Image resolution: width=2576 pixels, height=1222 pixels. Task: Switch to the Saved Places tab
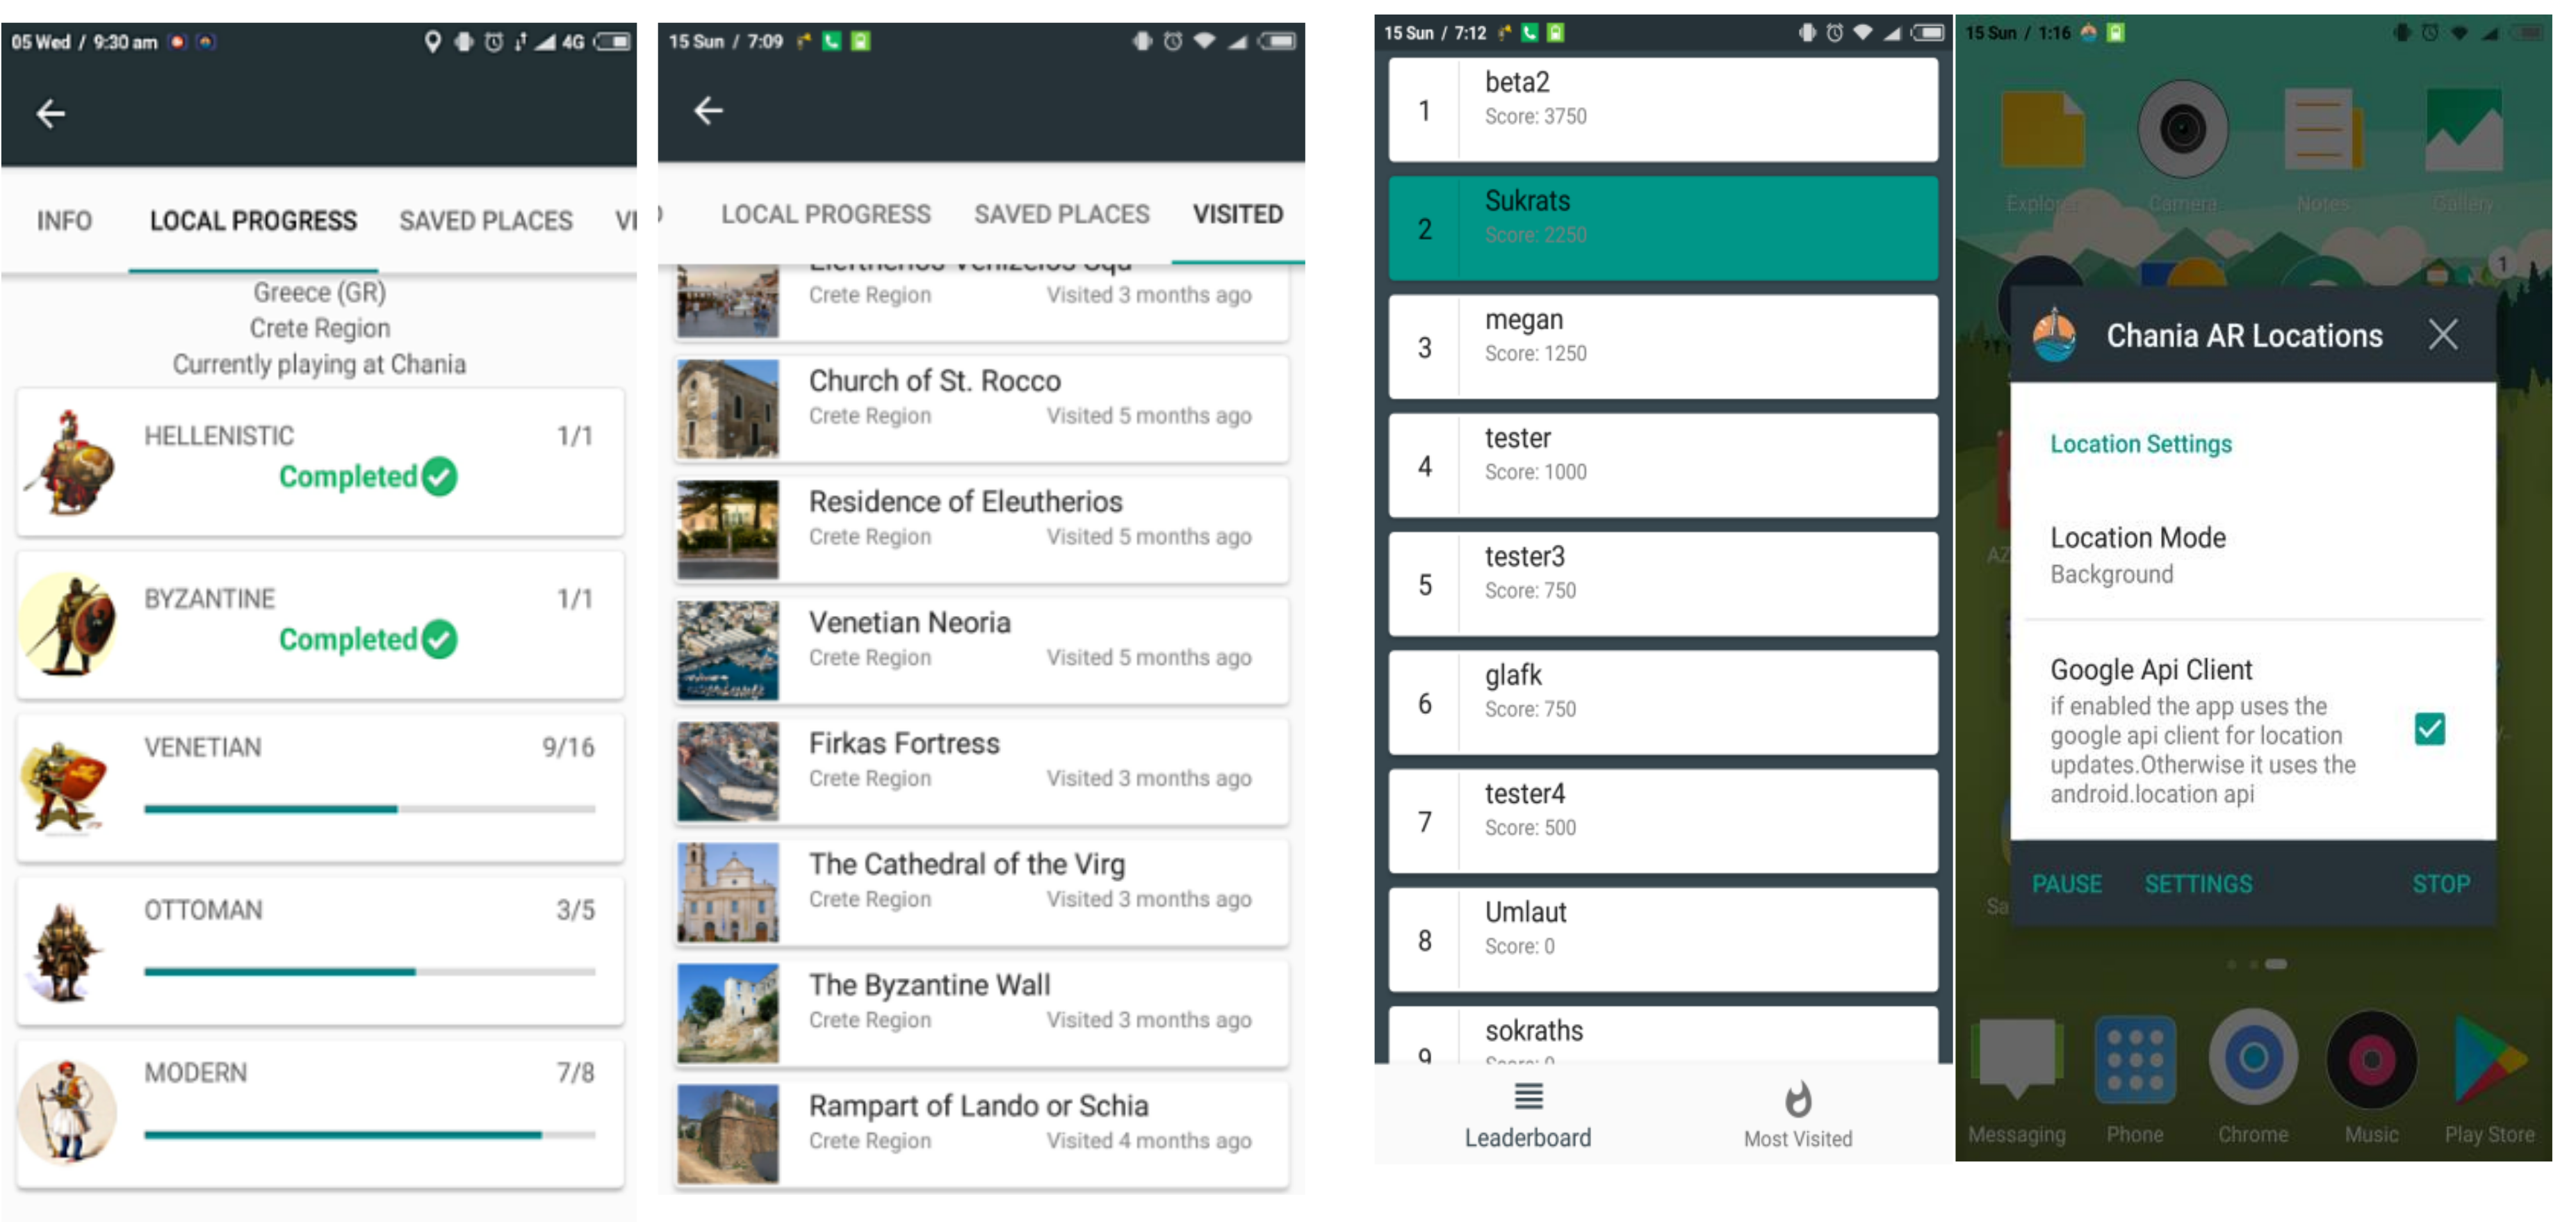point(486,220)
